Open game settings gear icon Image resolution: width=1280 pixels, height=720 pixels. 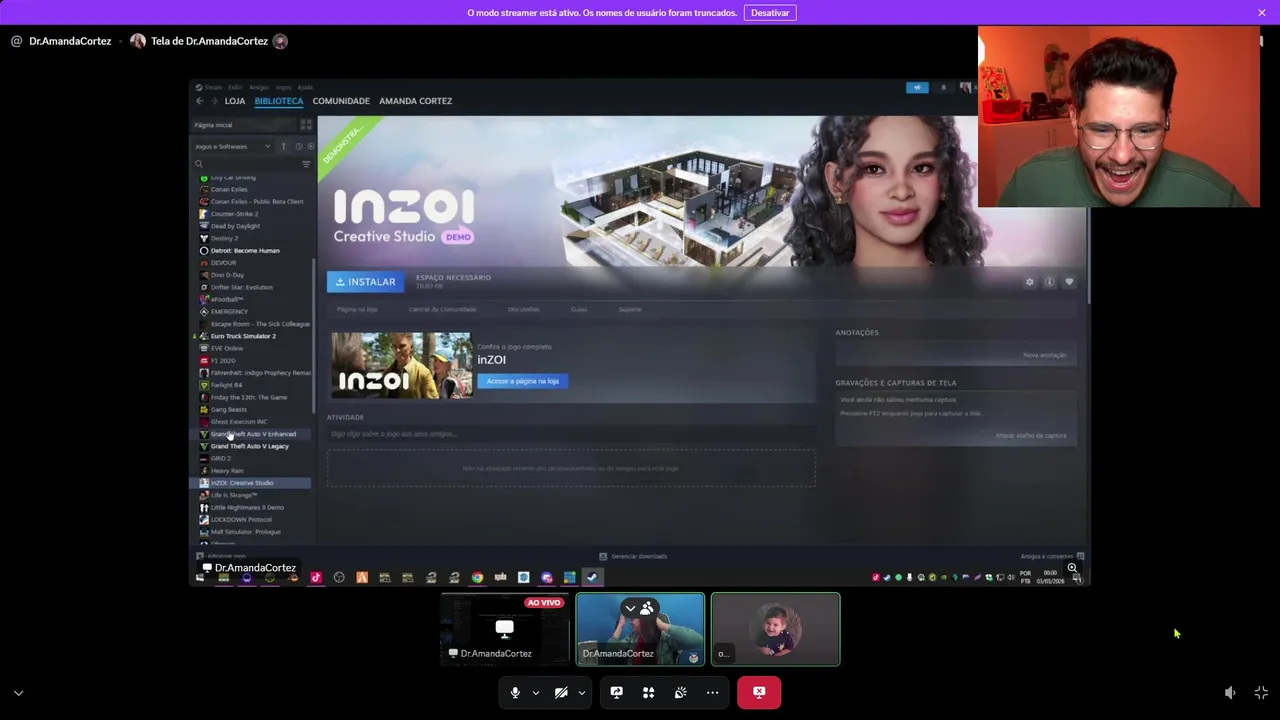coord(1029,282)
